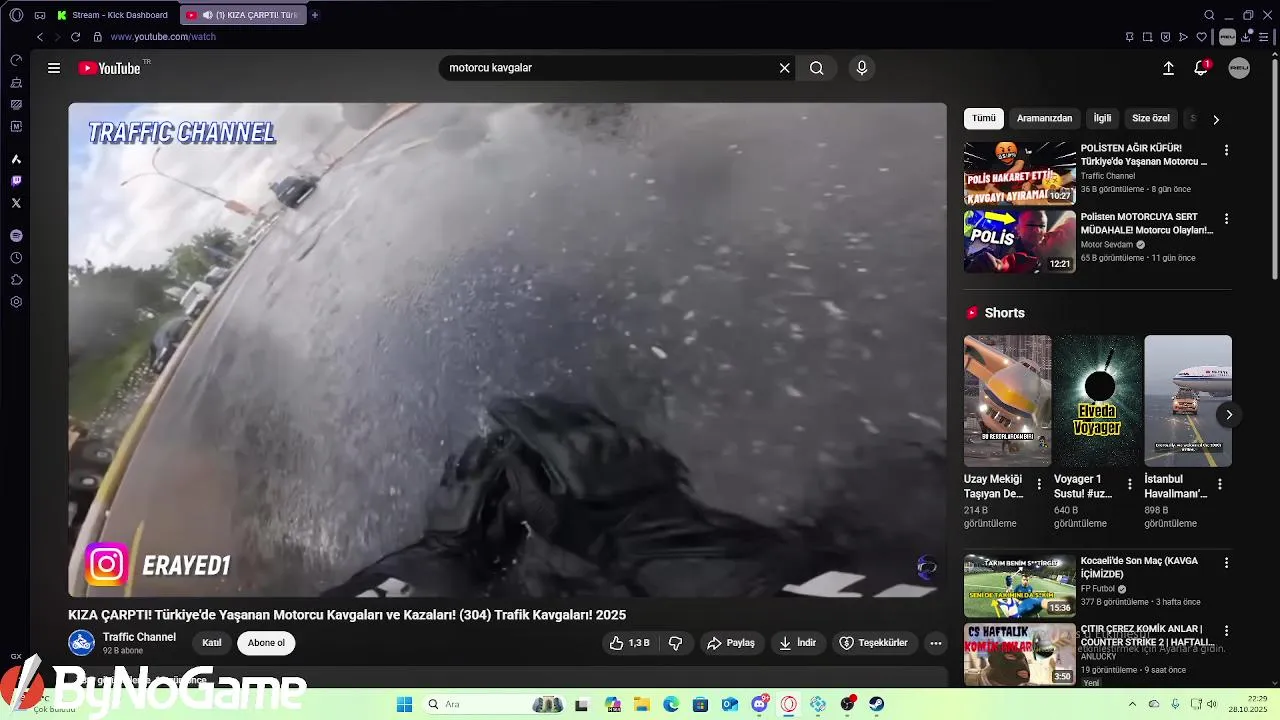Open more actions under the video
The image size is (1280, 720).
pyautogui.click(x=936, y=643)
